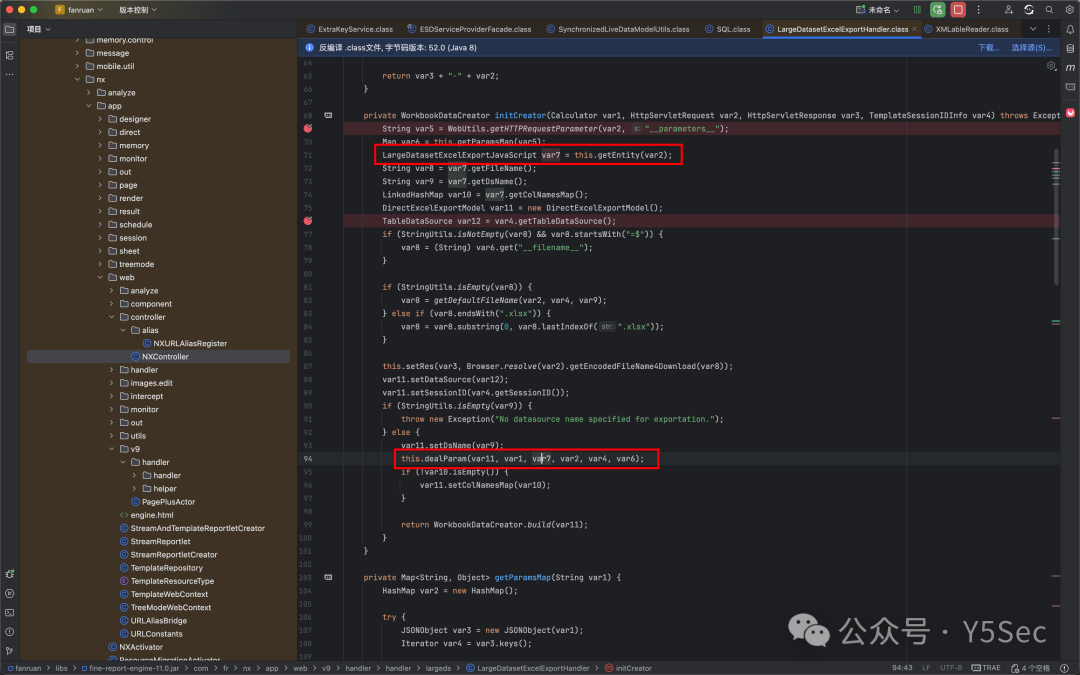The image size is (1080, 675).
Task: Pause the program with pause icon
Action: 917,10
